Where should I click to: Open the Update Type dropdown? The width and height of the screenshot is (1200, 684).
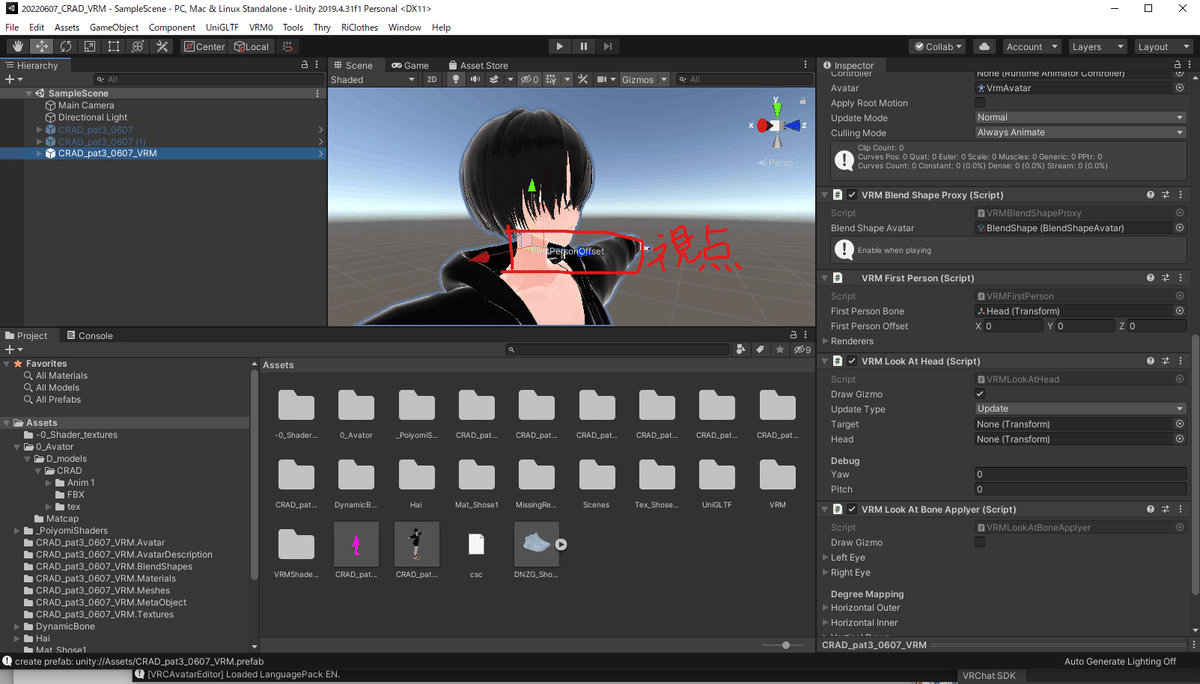pyautogui.click(x=1080, y=409)
